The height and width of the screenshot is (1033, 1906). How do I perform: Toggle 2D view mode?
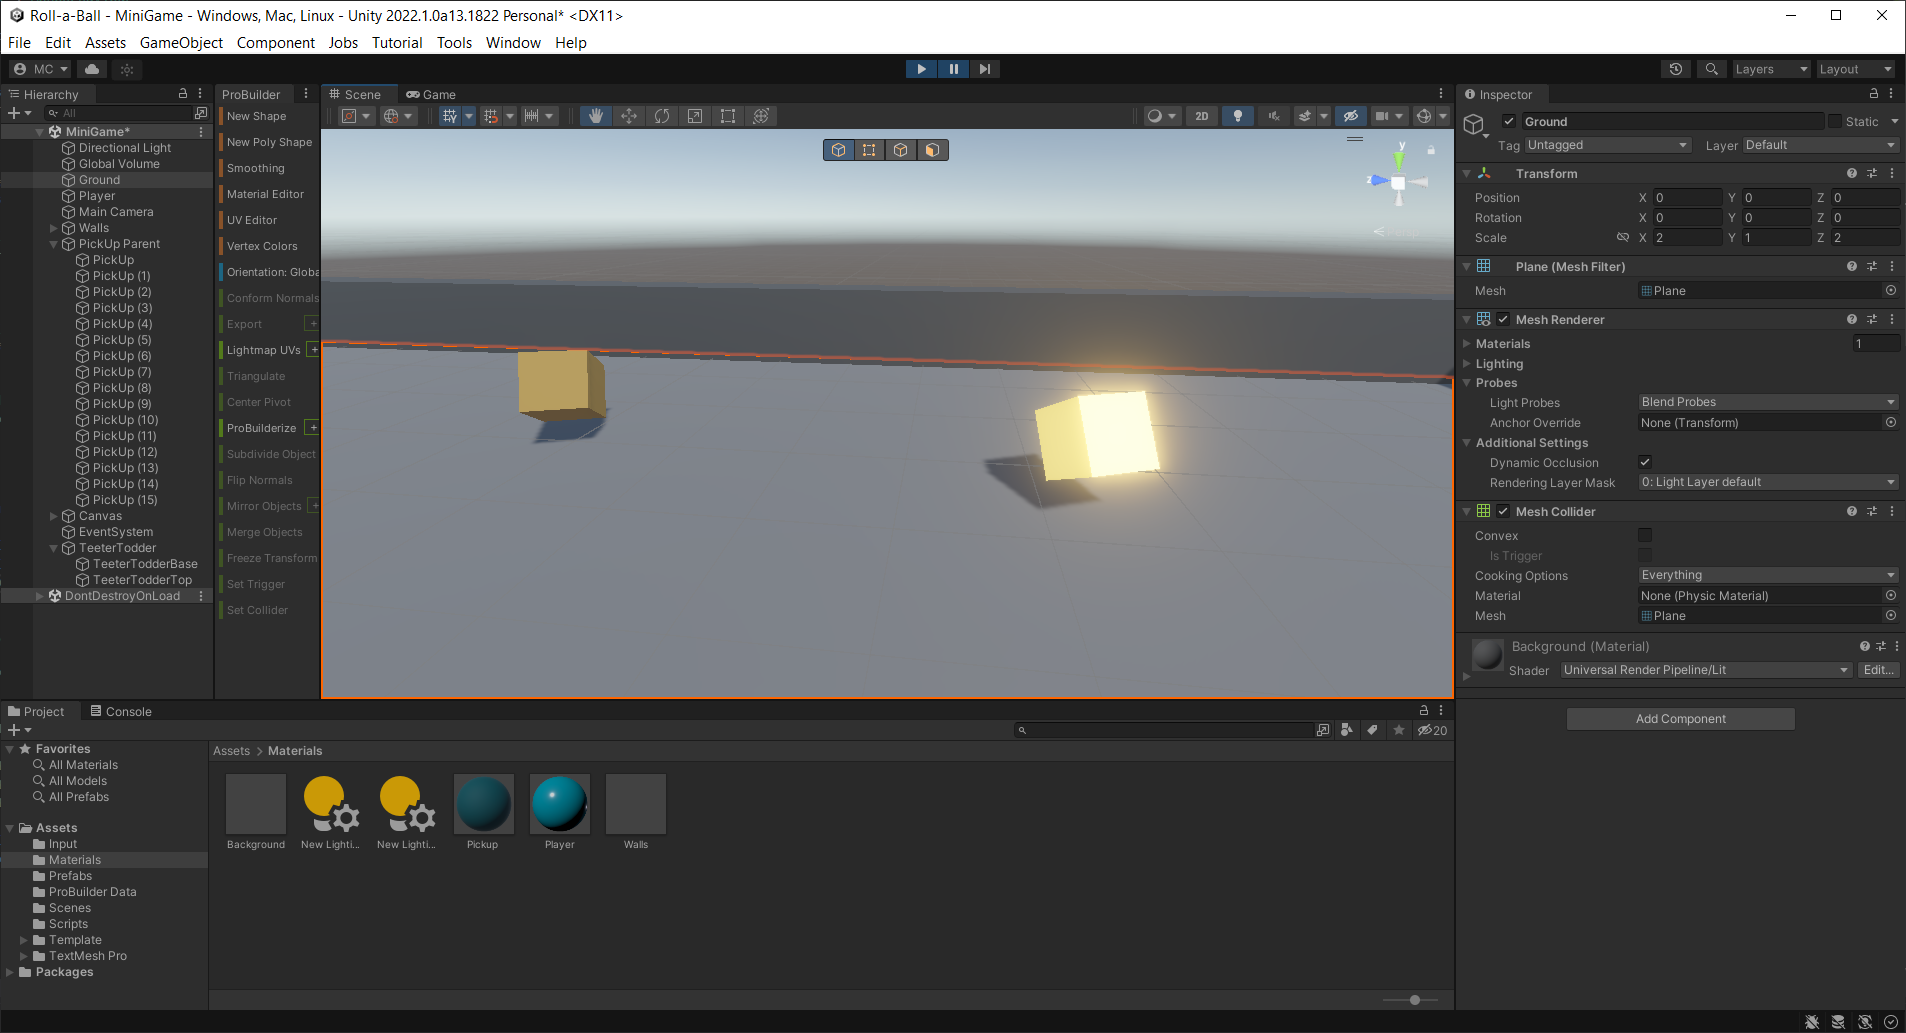pyautogui.click(x=1202, y=116)
